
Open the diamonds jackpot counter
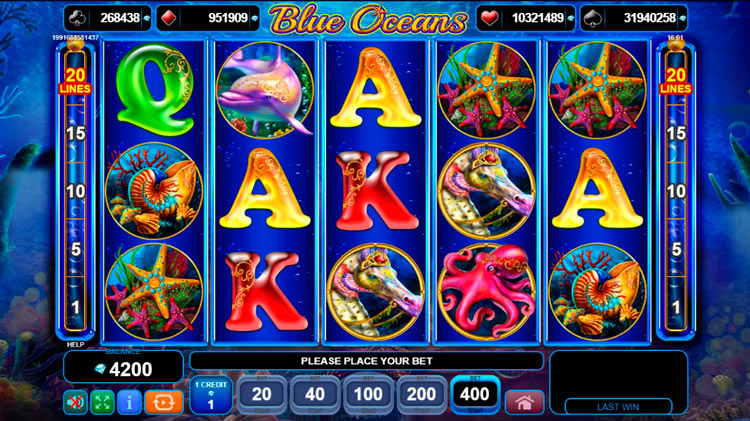[x=208, y=18]
